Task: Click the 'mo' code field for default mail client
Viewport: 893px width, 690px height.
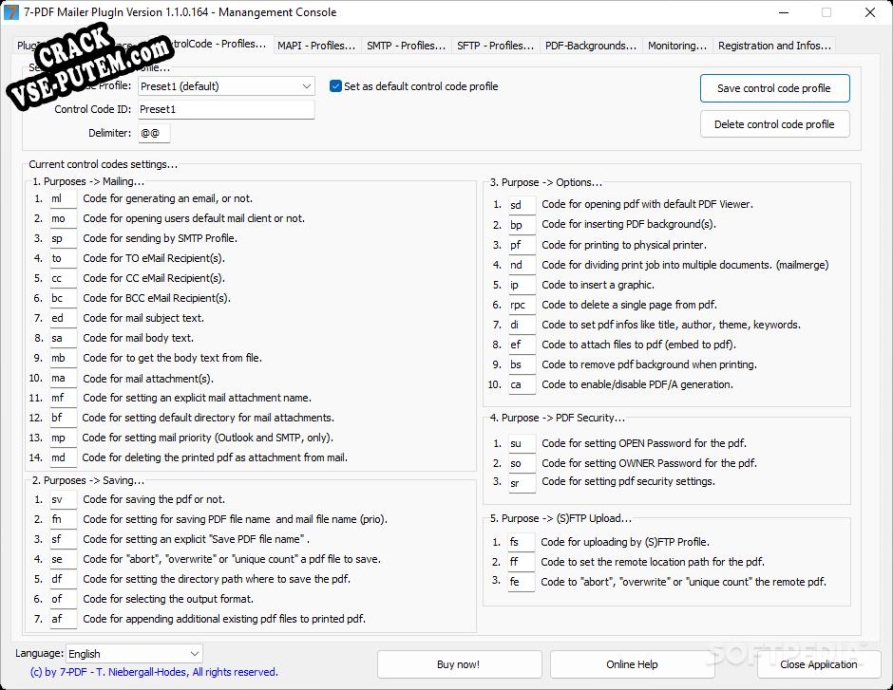Action: 63,219
